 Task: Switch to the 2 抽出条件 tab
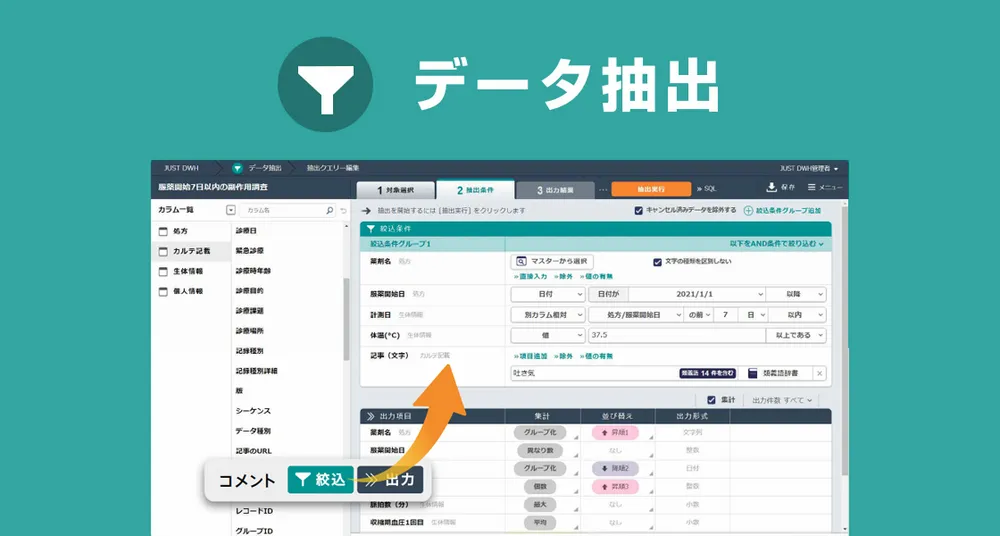(475, 190)
